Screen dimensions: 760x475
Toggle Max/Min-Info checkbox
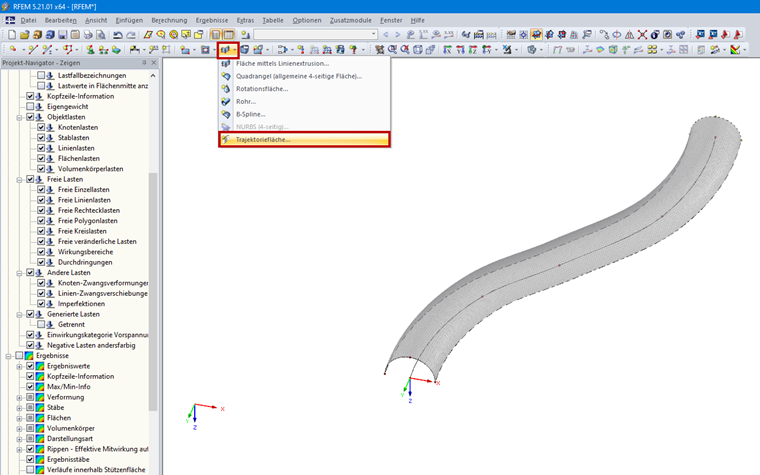[x=30, y=386]
